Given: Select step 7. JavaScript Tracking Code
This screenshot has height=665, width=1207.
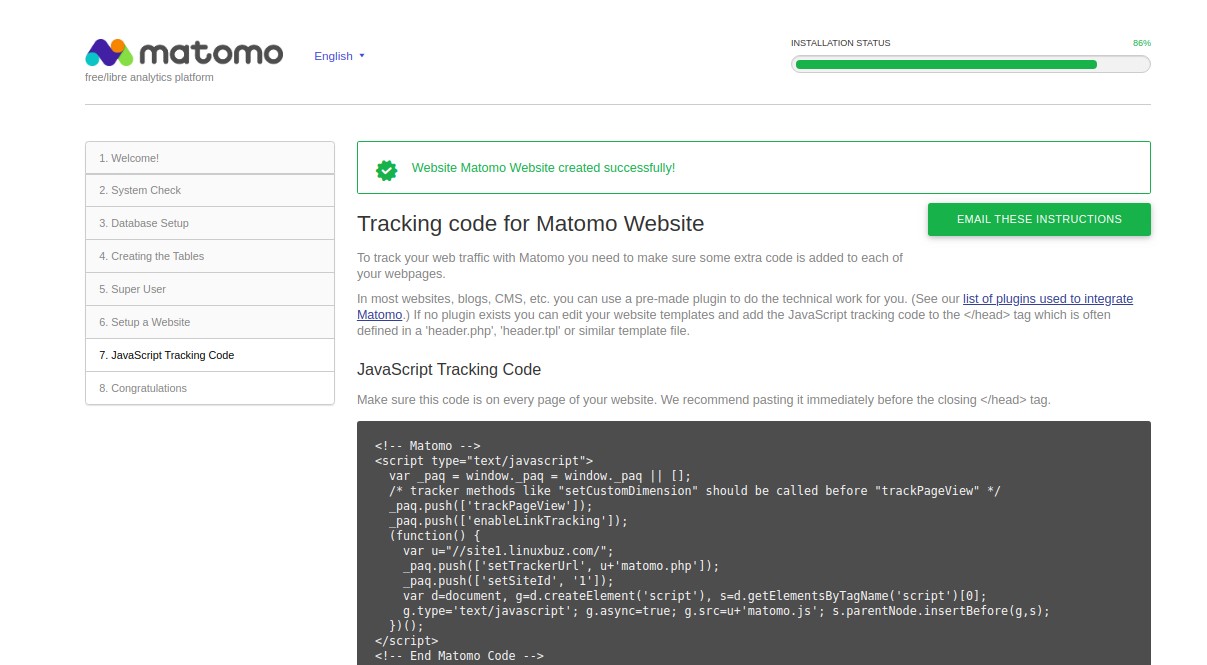Looking at the screenshot, I should [x=210, y=355].
